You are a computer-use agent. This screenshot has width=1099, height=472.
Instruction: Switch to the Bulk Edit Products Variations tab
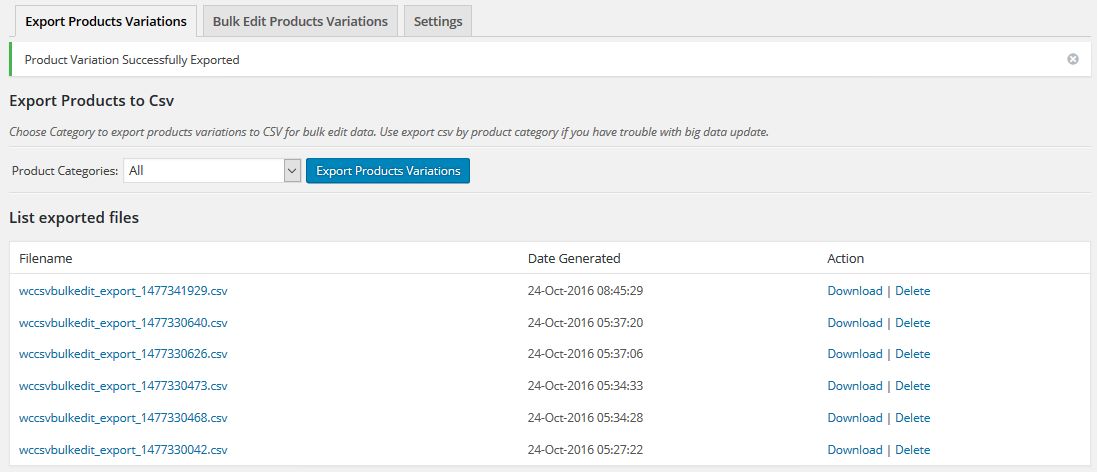pyautogui.click(x=300, y=21)
